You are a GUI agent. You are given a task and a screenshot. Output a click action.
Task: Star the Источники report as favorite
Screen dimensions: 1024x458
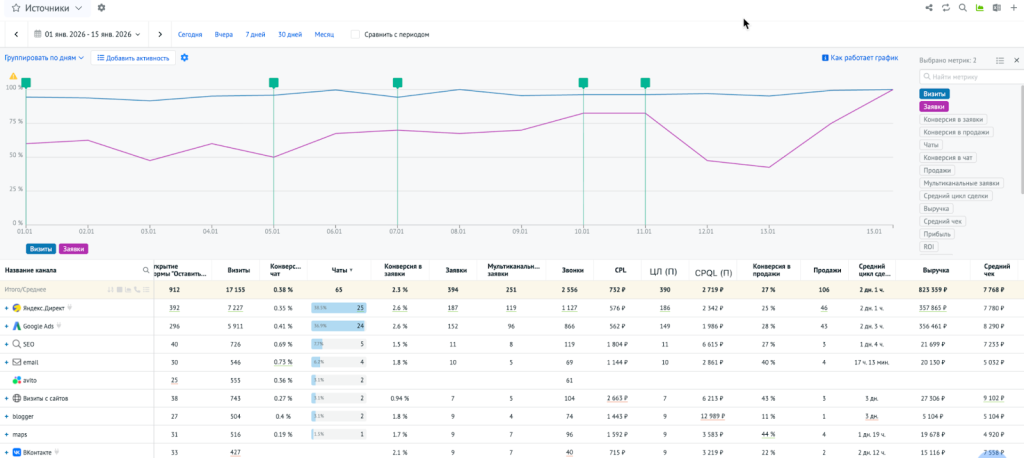point(14,8)
